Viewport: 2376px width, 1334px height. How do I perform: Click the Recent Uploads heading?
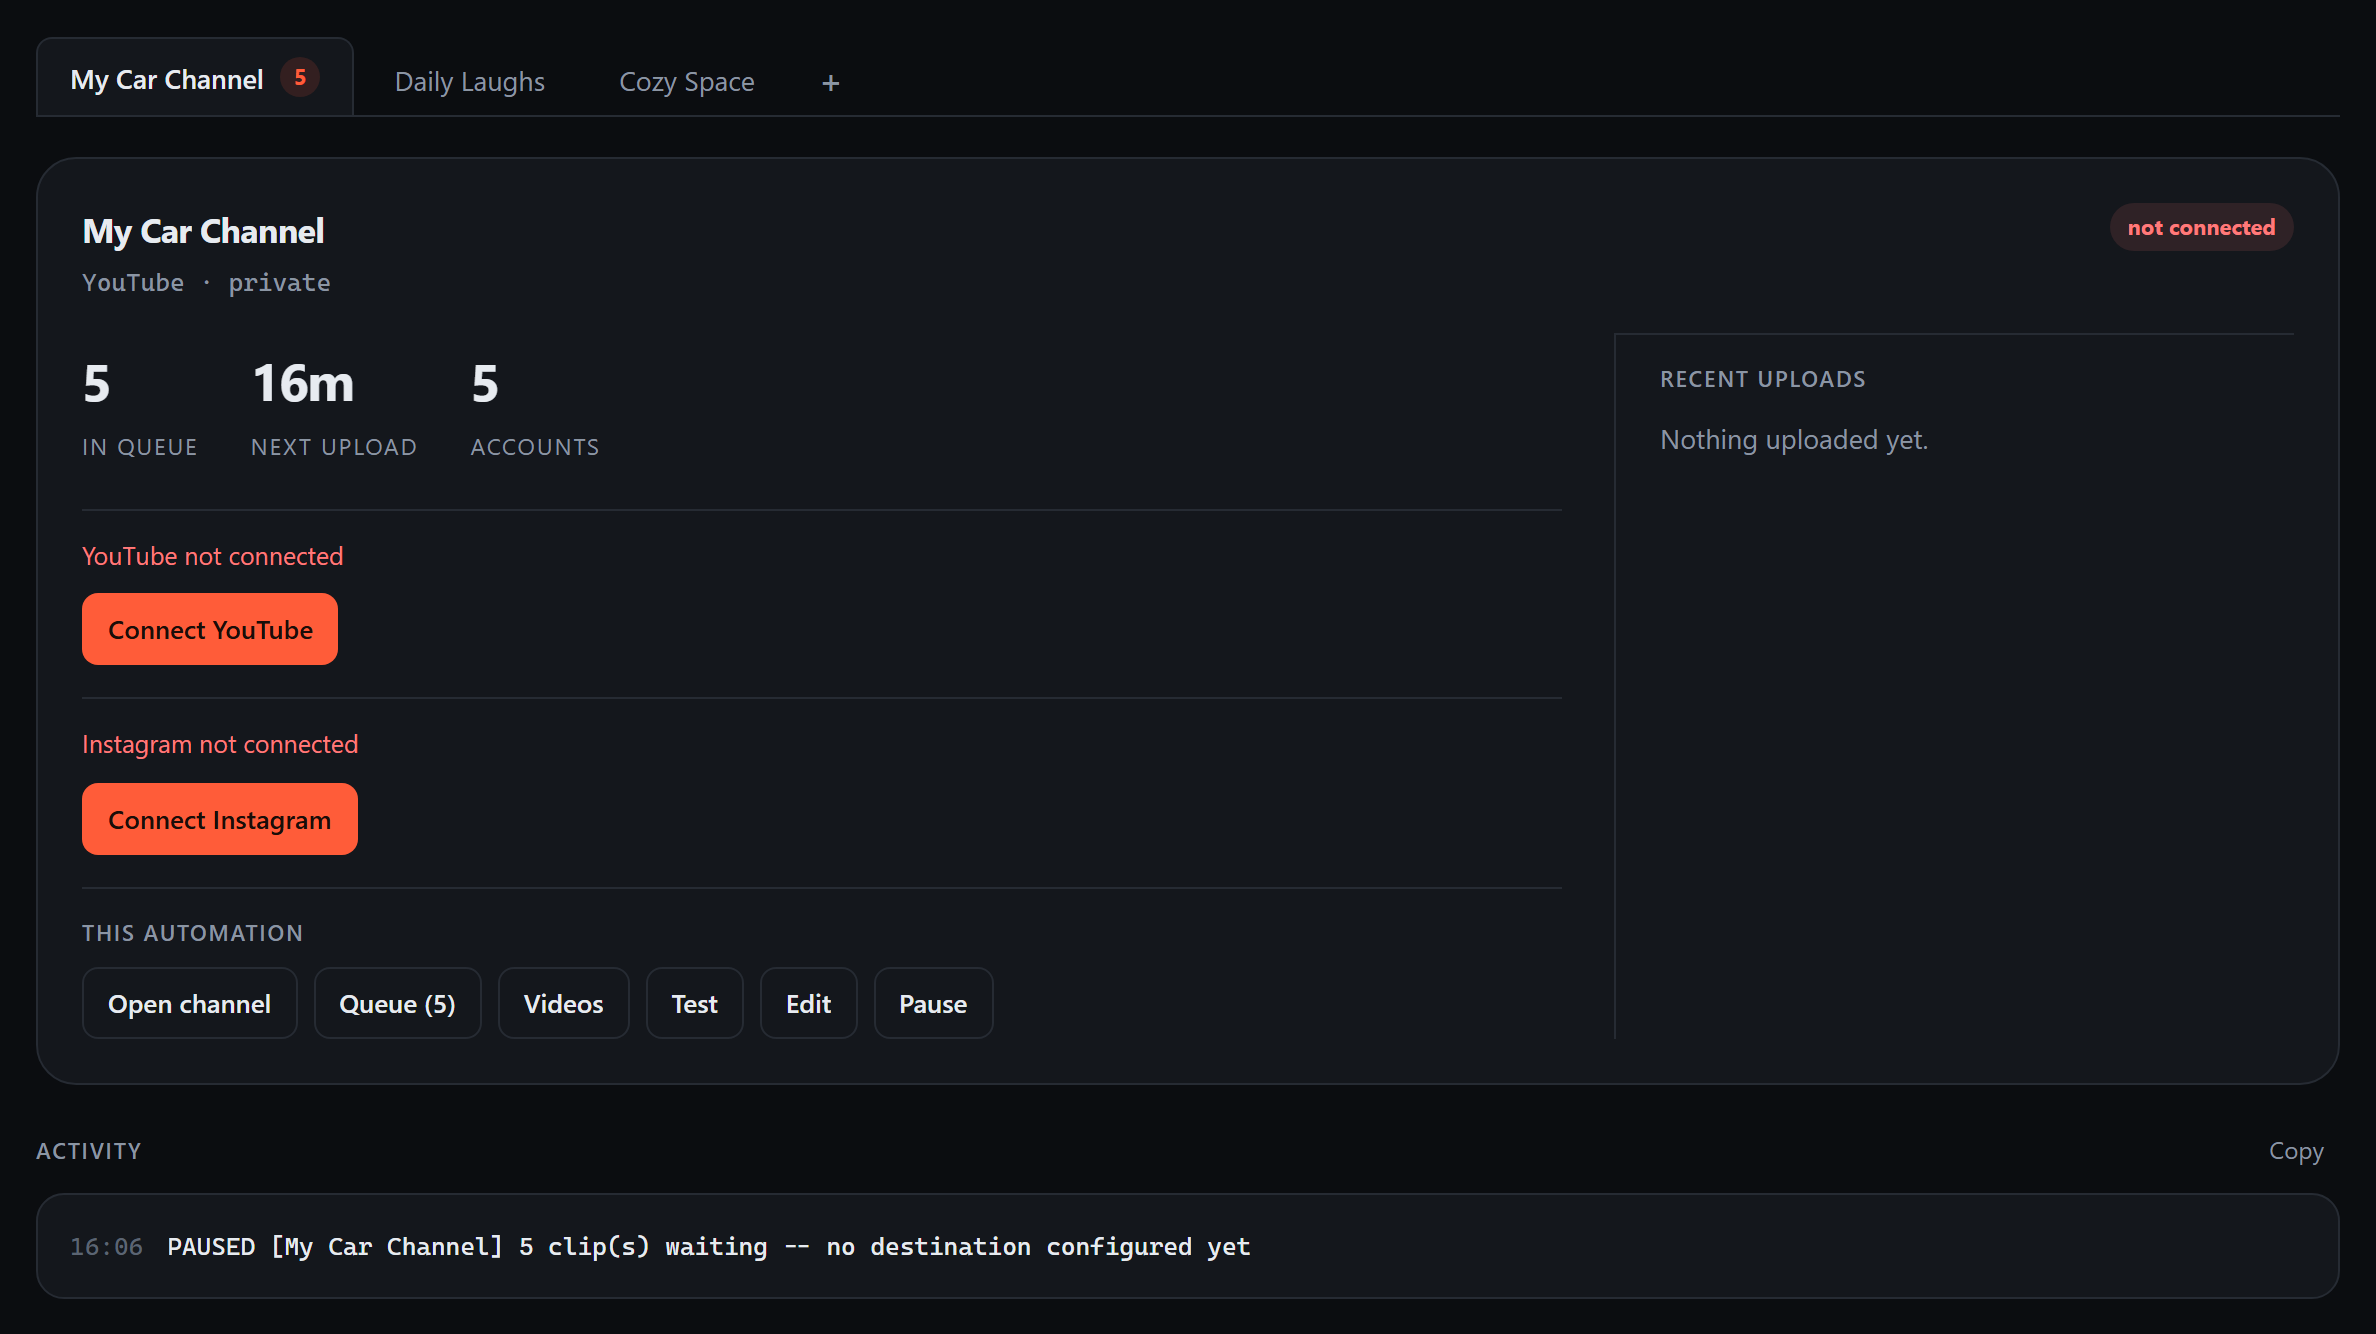point(1763,379)
